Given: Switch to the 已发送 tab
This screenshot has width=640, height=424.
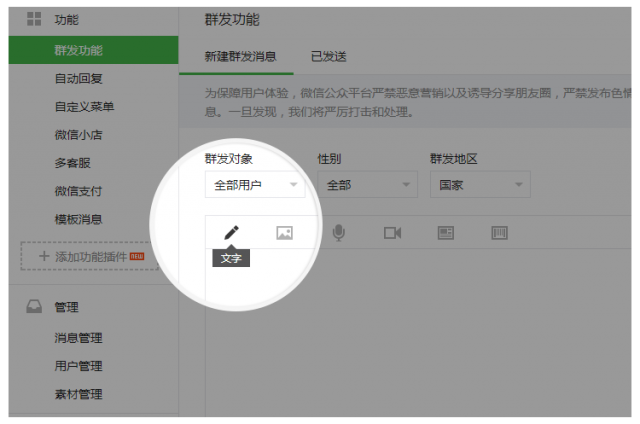Looking at the screenshot, I should (x=329, y=57).
